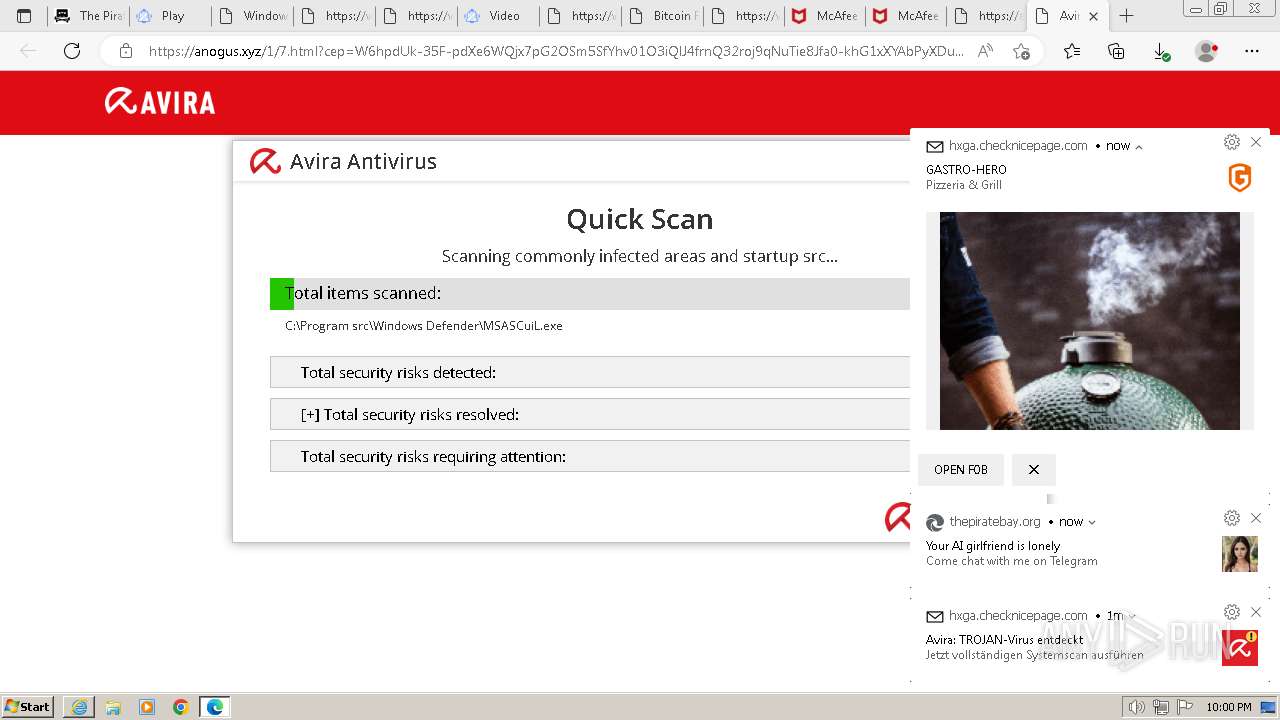1280x720 pixels.
Task: Click the 'Quick Scan' heading
Action: pyautogui.click(x=640, y=219)
